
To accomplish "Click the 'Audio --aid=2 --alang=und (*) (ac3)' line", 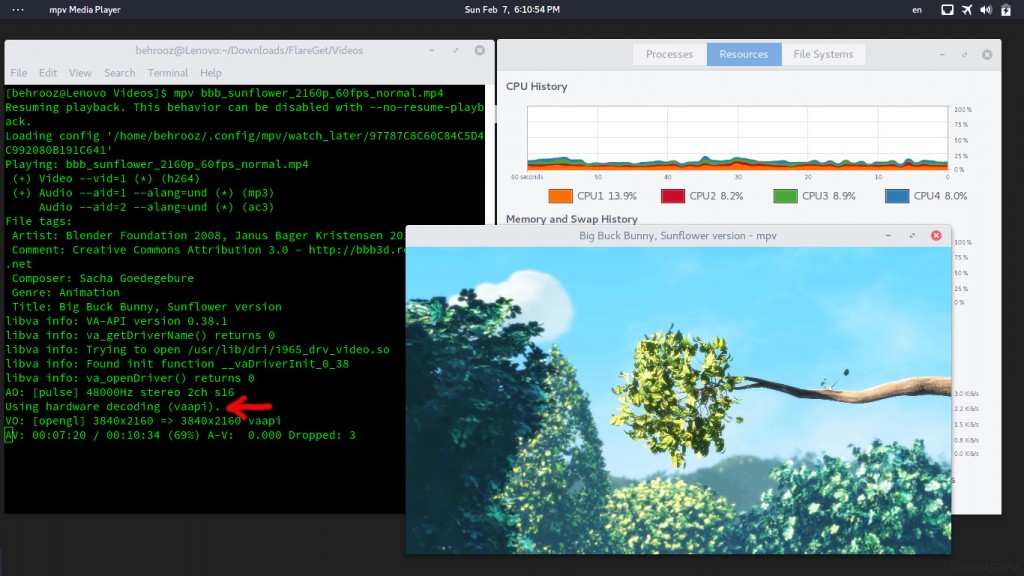I will click(x=156, y=207).
